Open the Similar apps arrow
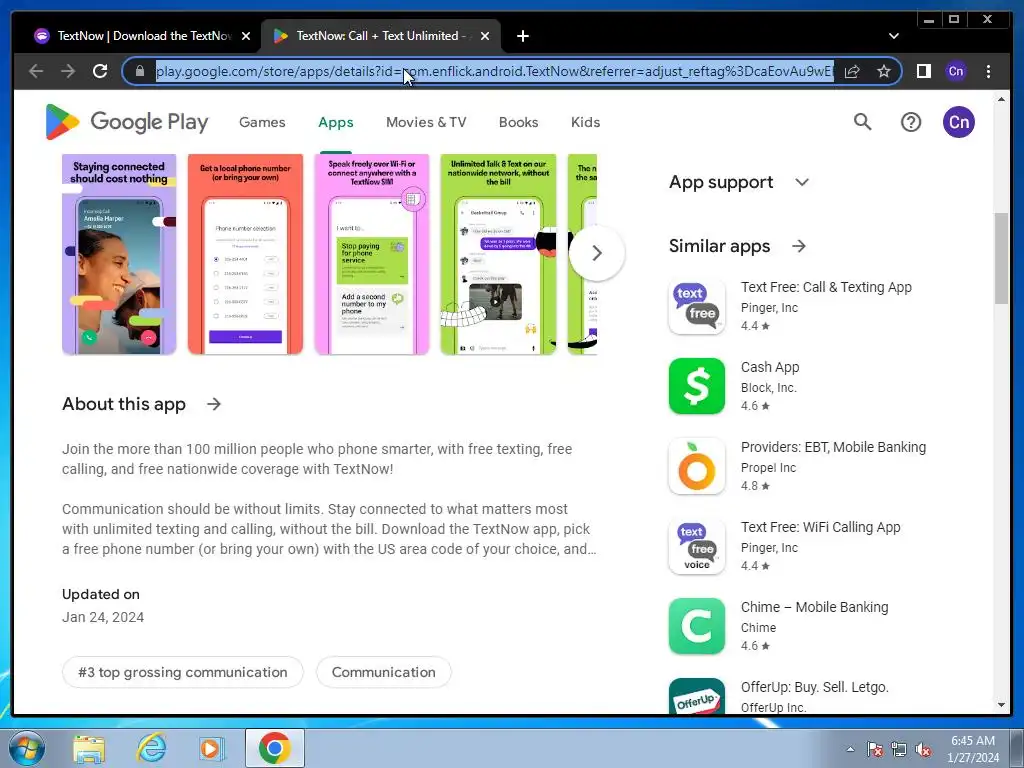1024x768 pixels. click(798, 246)
